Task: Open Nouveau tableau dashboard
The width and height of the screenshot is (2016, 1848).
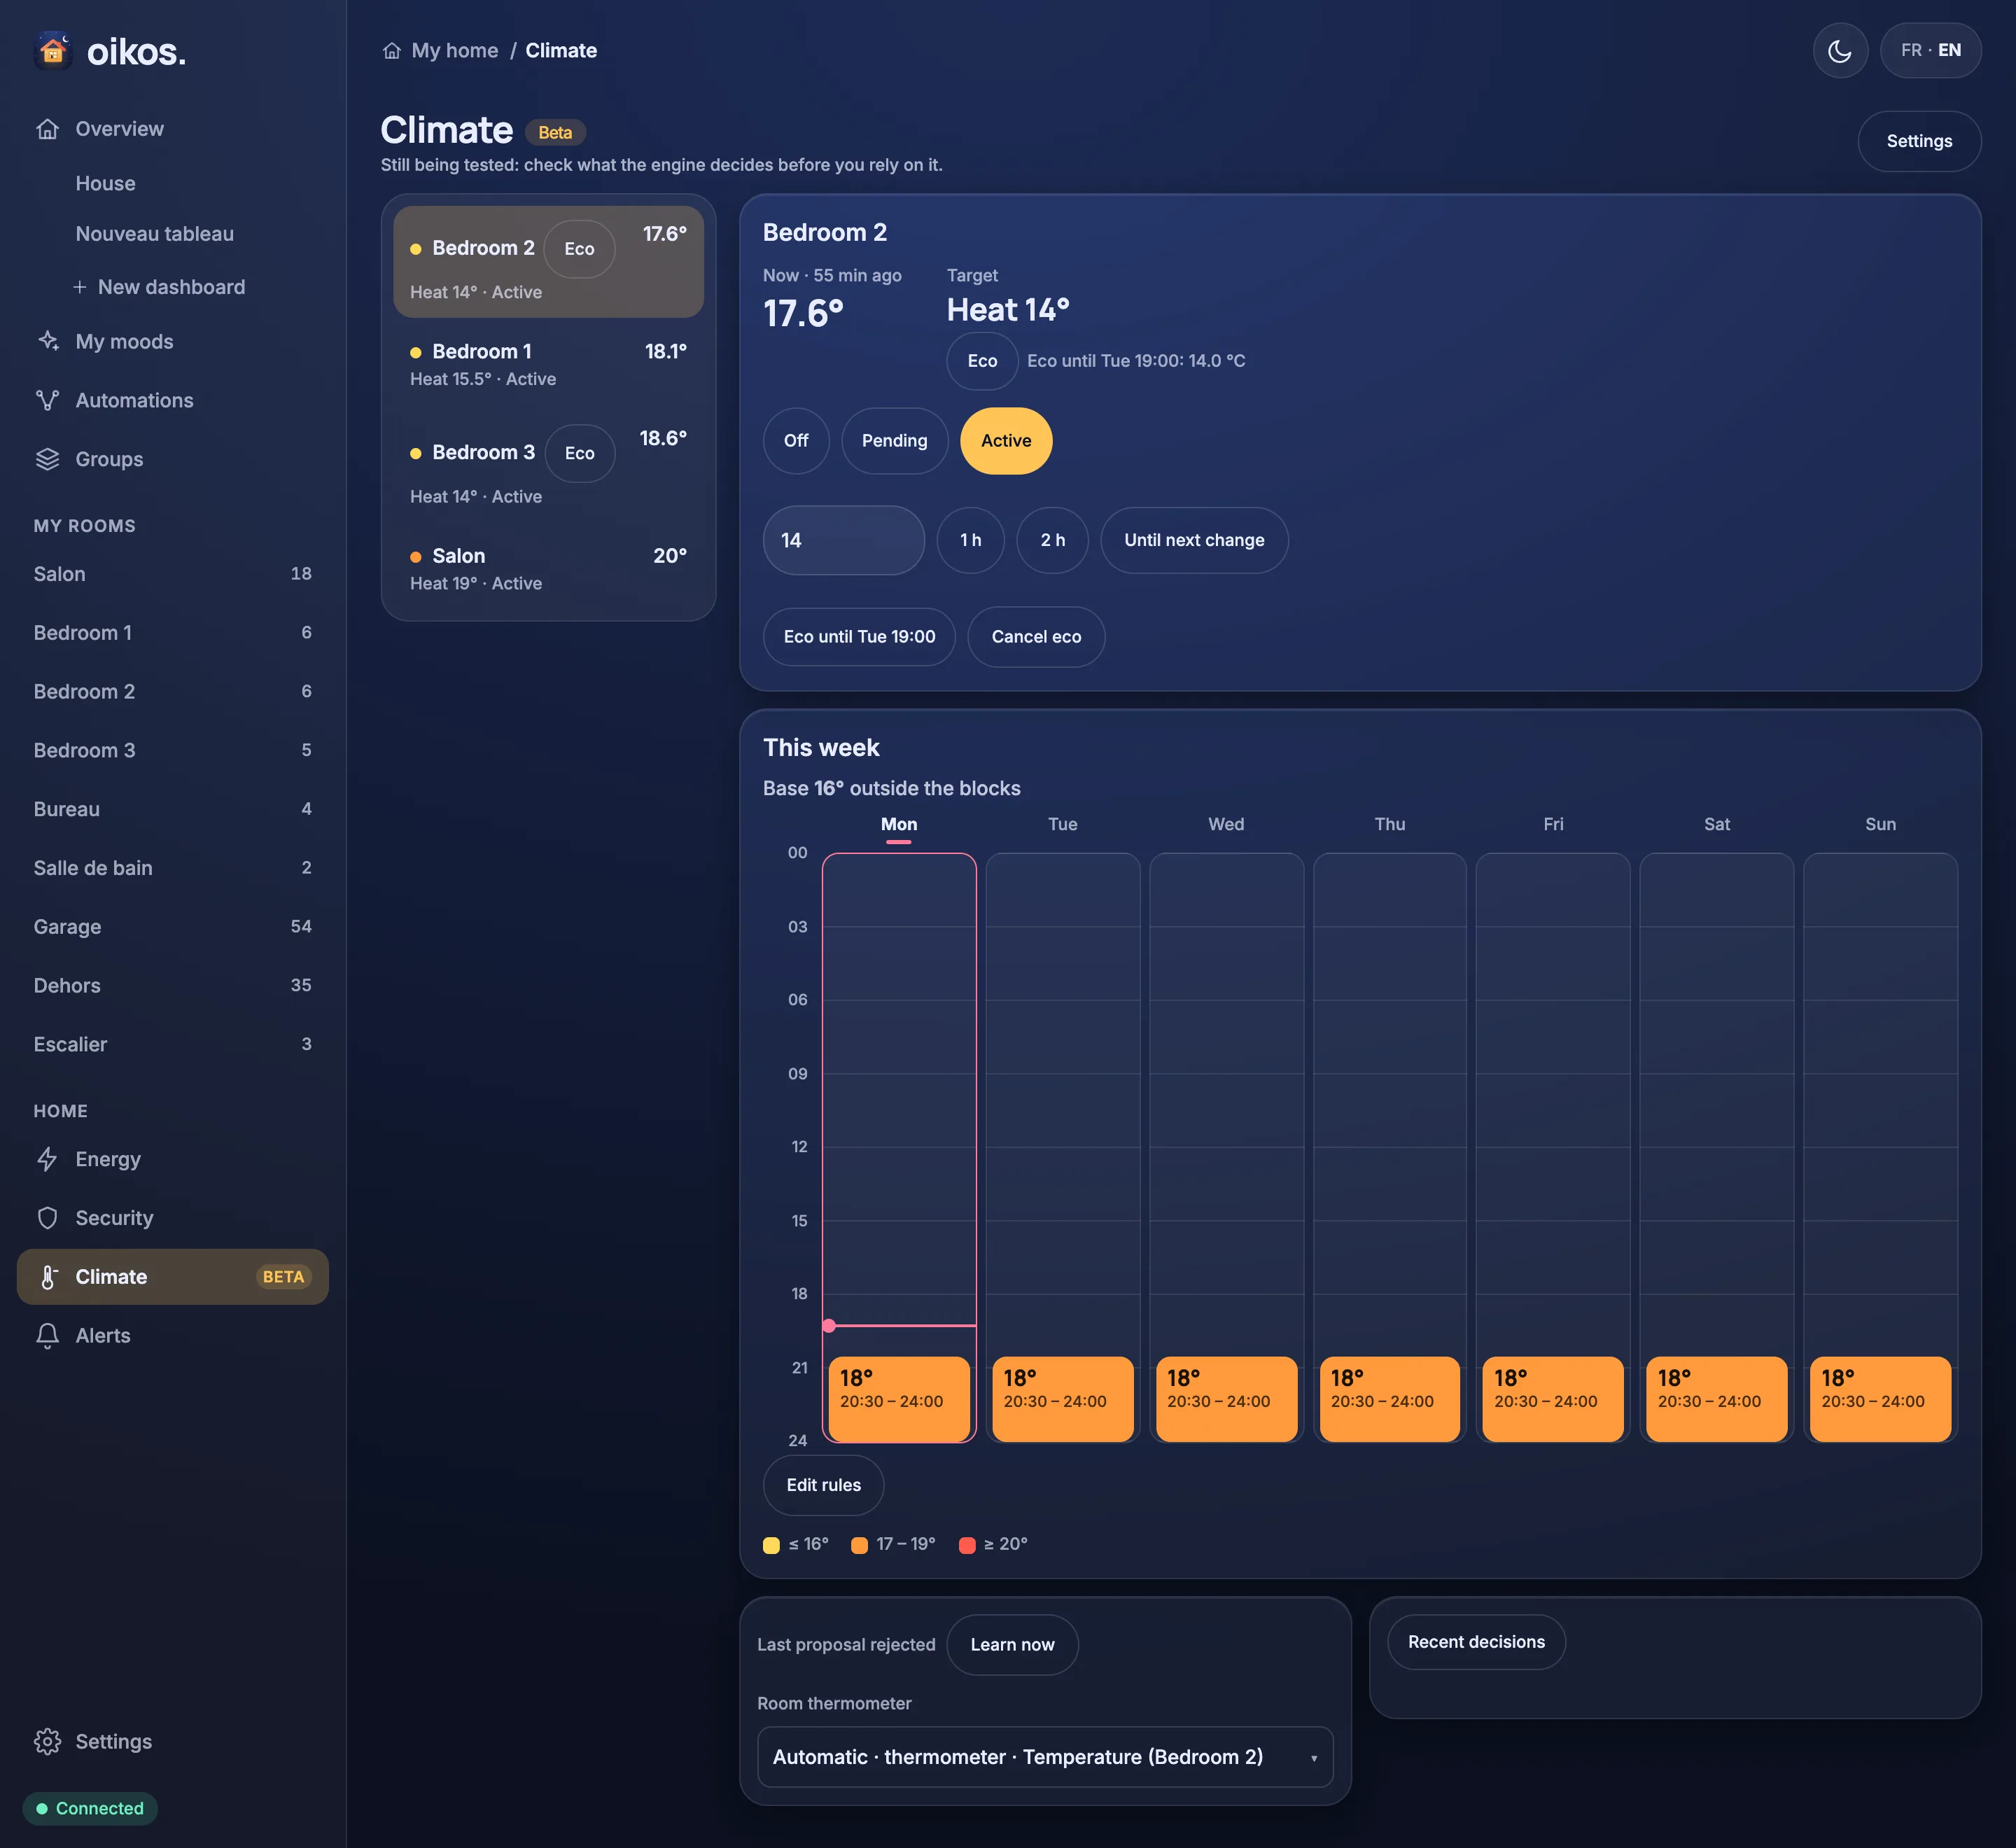Action: 155,234
